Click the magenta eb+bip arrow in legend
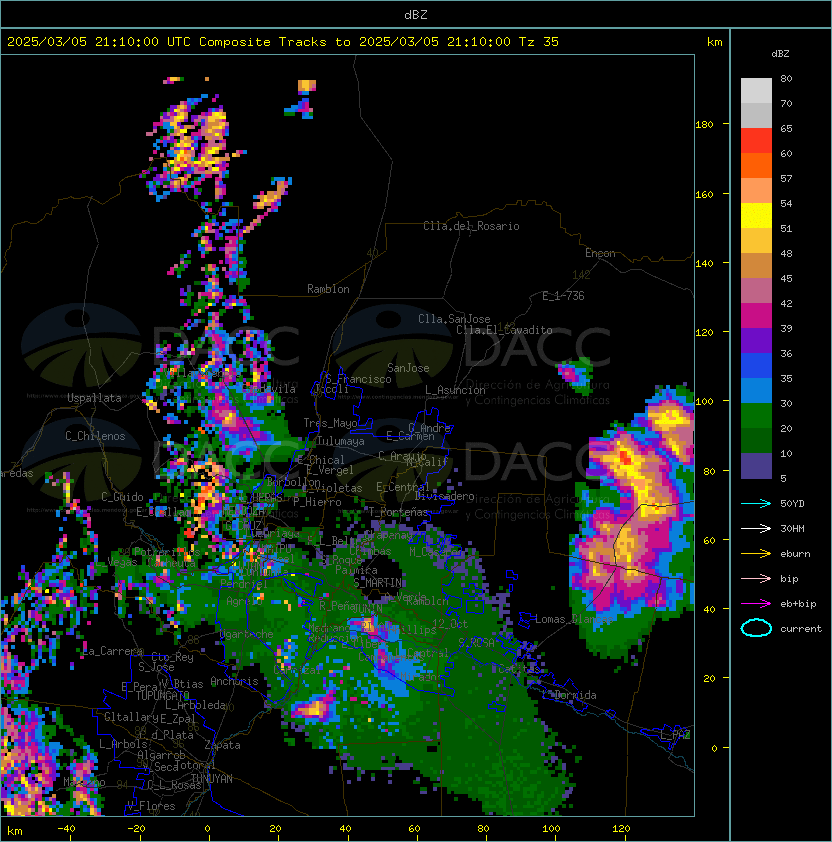The image size is (832, 842). (756, 604)
